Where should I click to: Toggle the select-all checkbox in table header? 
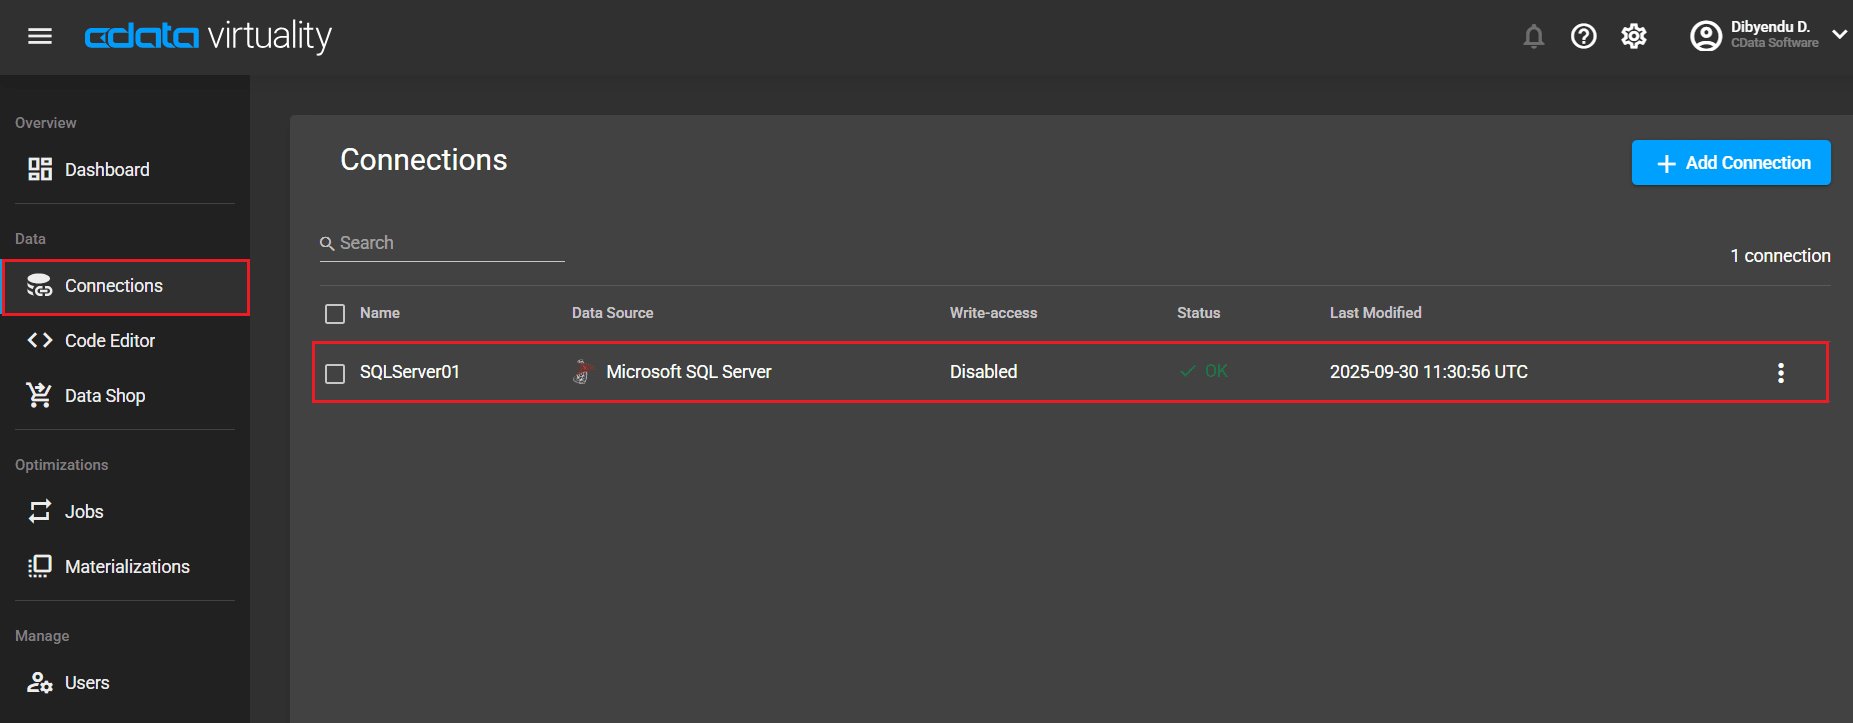[x=335, y=314]
